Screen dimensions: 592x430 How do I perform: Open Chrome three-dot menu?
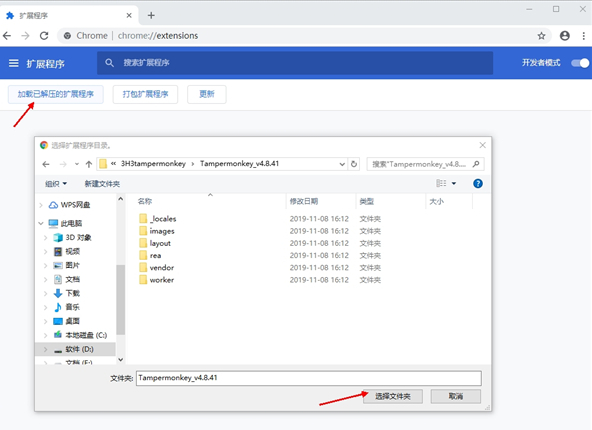(x=584, y=36)
